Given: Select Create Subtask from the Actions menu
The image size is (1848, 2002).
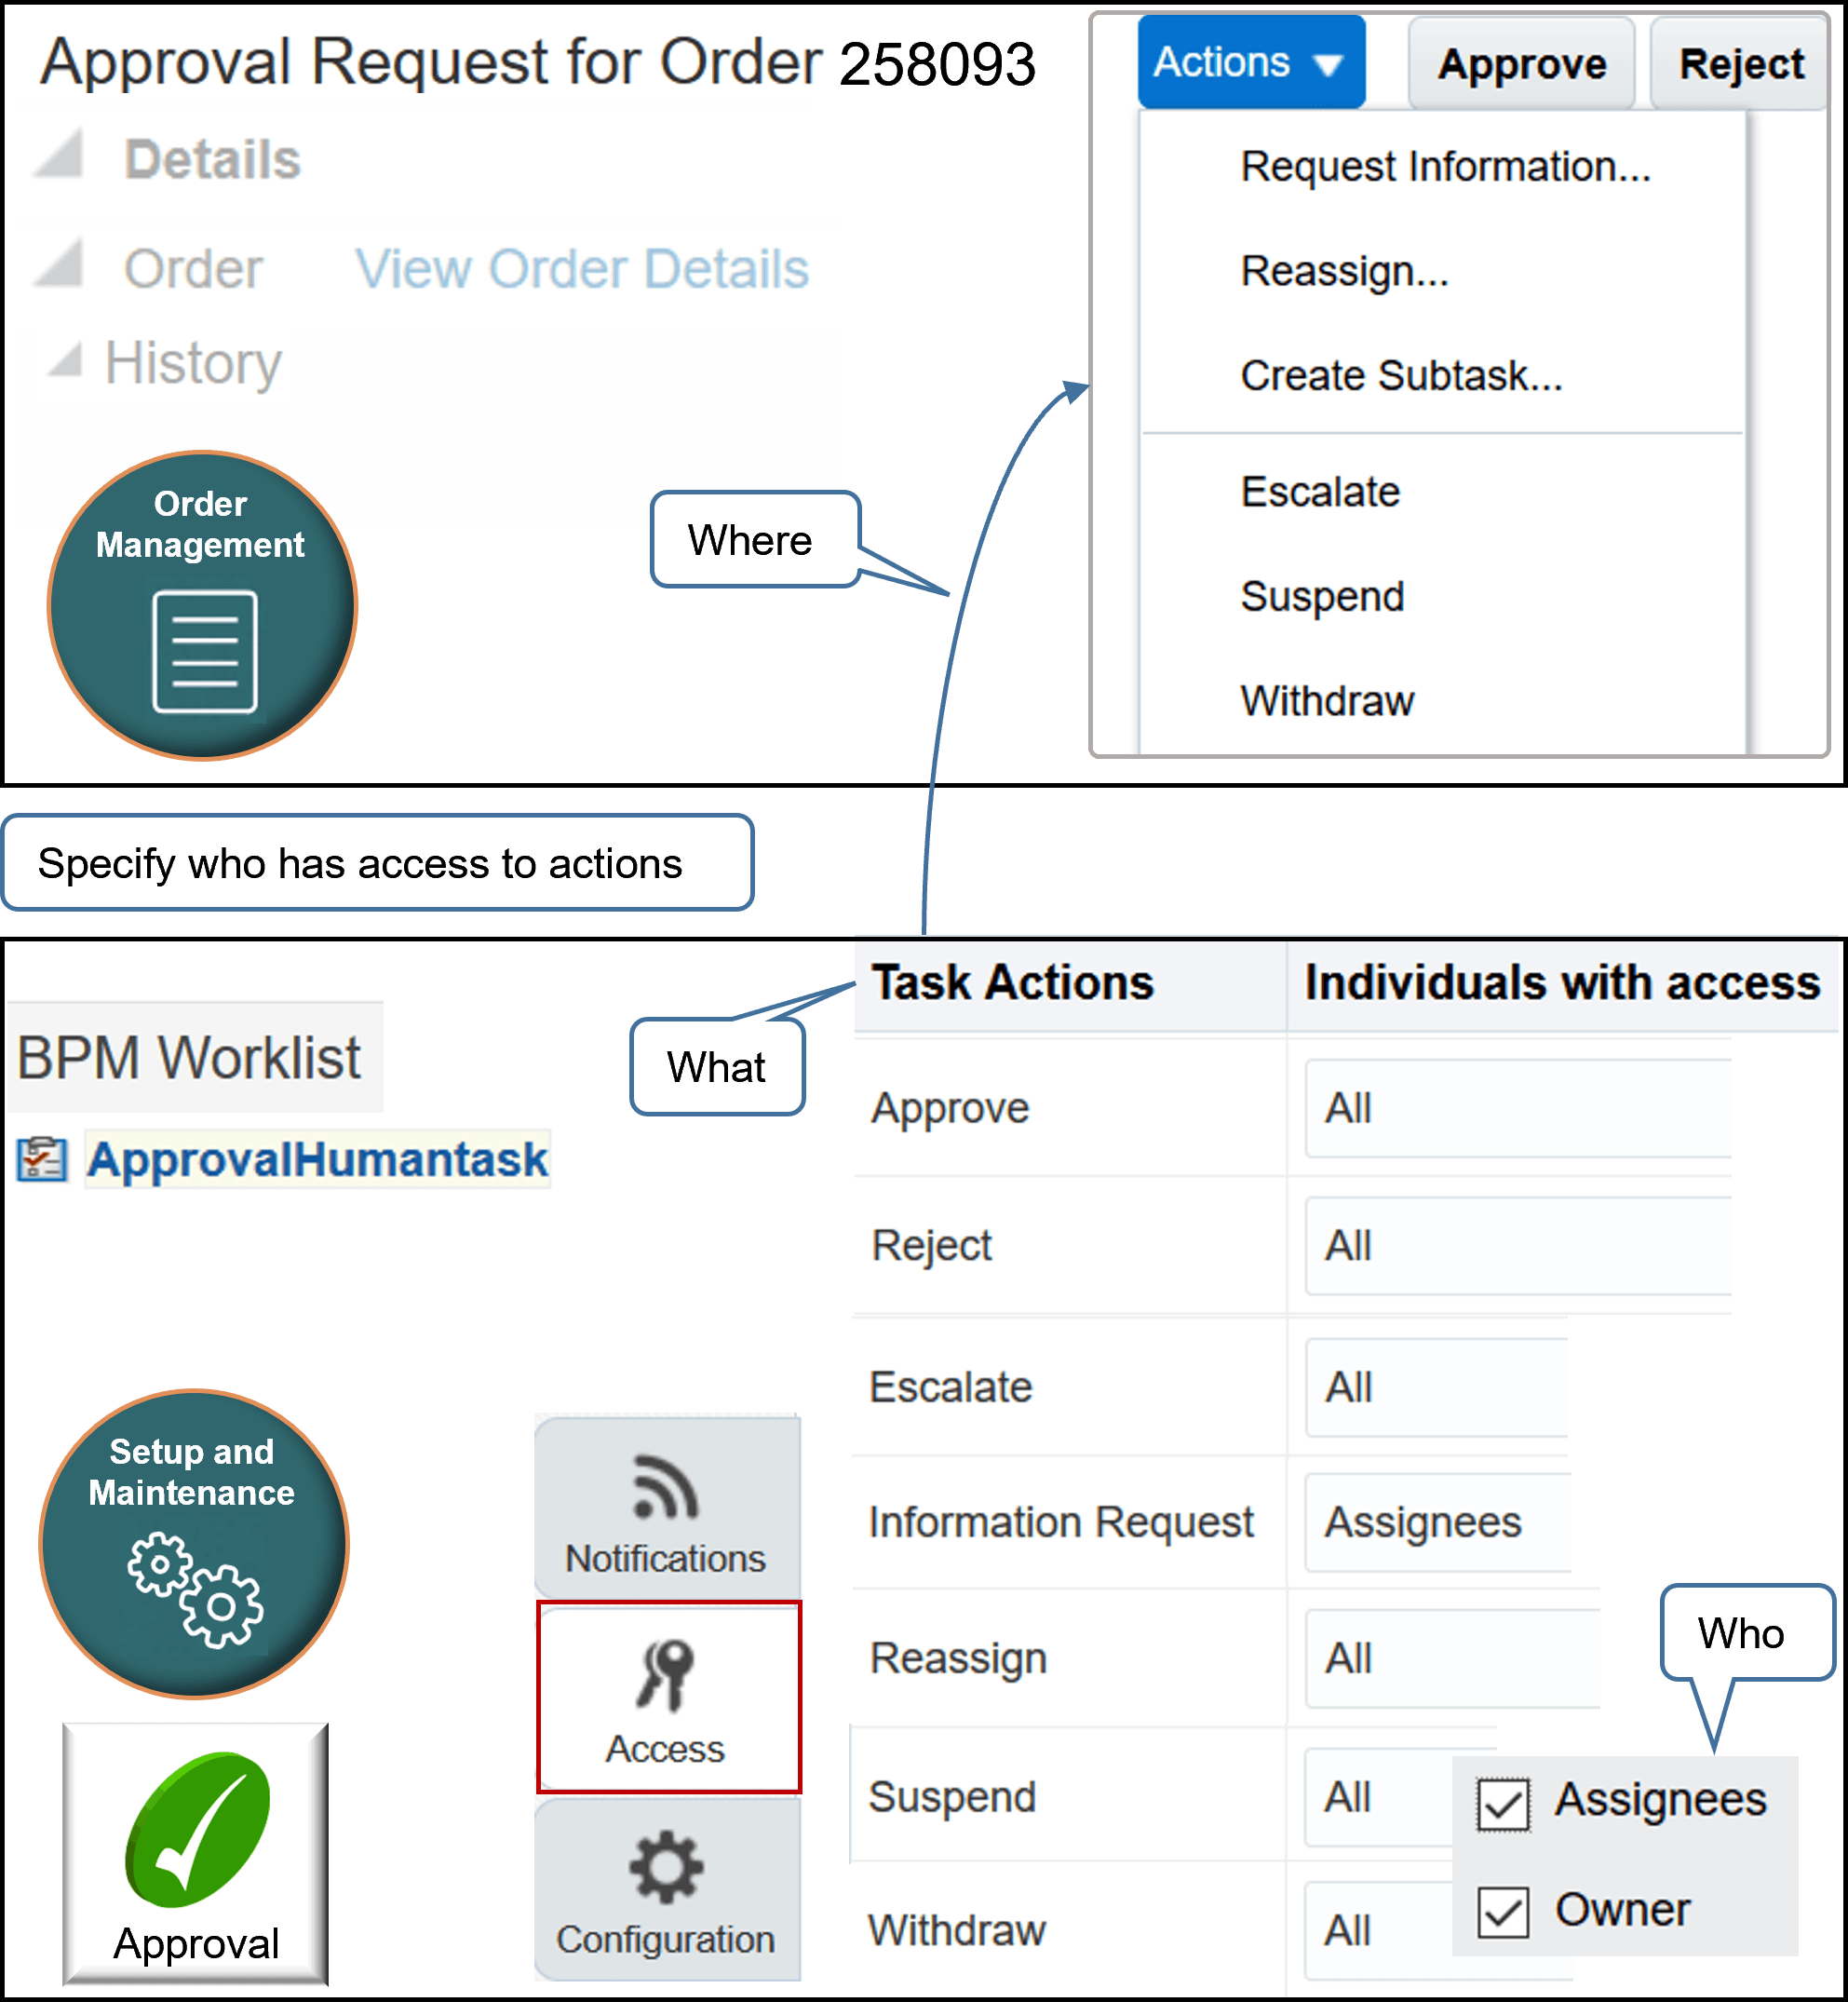Looking at the screenshot, I should (1400, 376).
